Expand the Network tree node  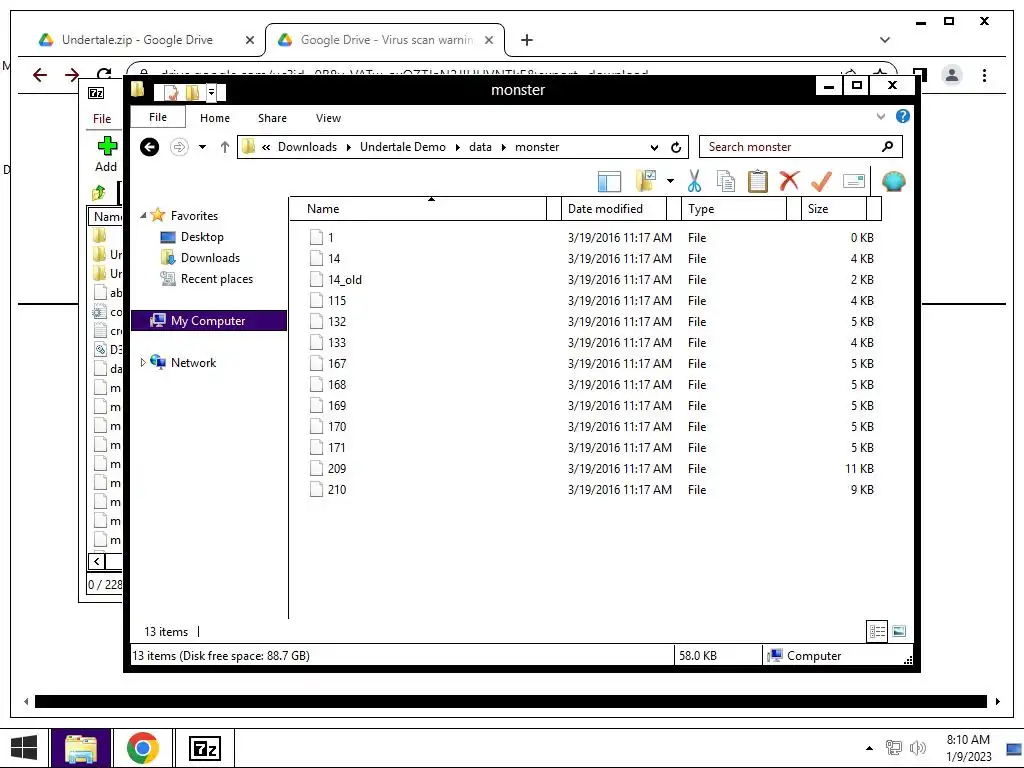(143, 362)
